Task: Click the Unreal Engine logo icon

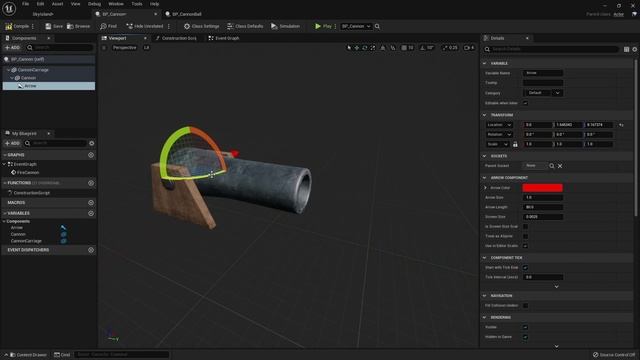Action: (x=9, y=8)
